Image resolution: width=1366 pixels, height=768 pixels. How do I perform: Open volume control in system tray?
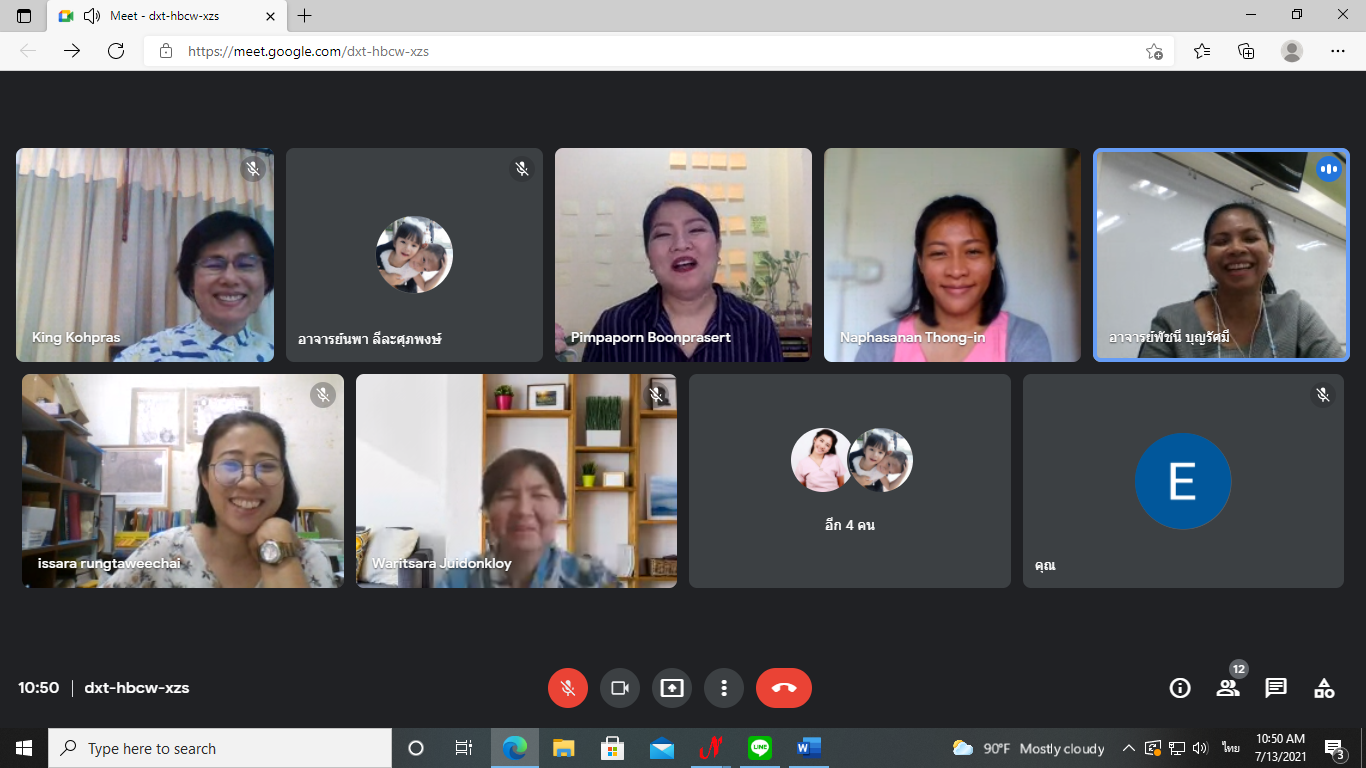(x=1201, y=748)
